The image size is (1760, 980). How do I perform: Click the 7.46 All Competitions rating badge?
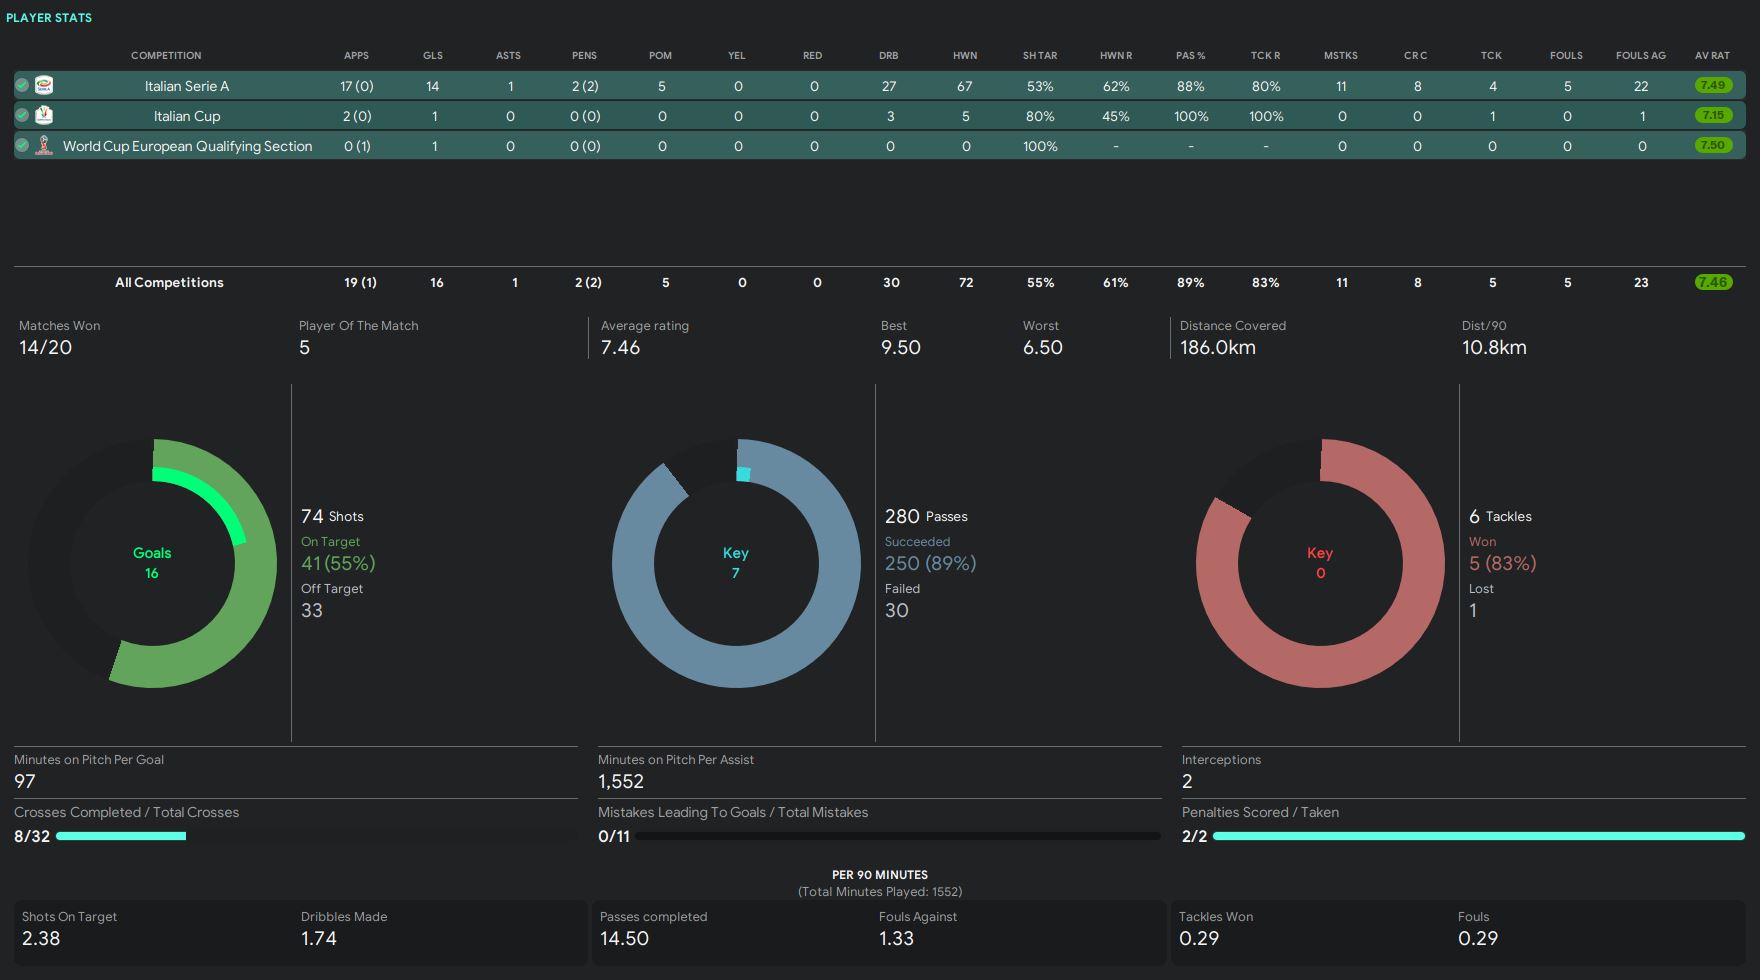[1713, 283]
